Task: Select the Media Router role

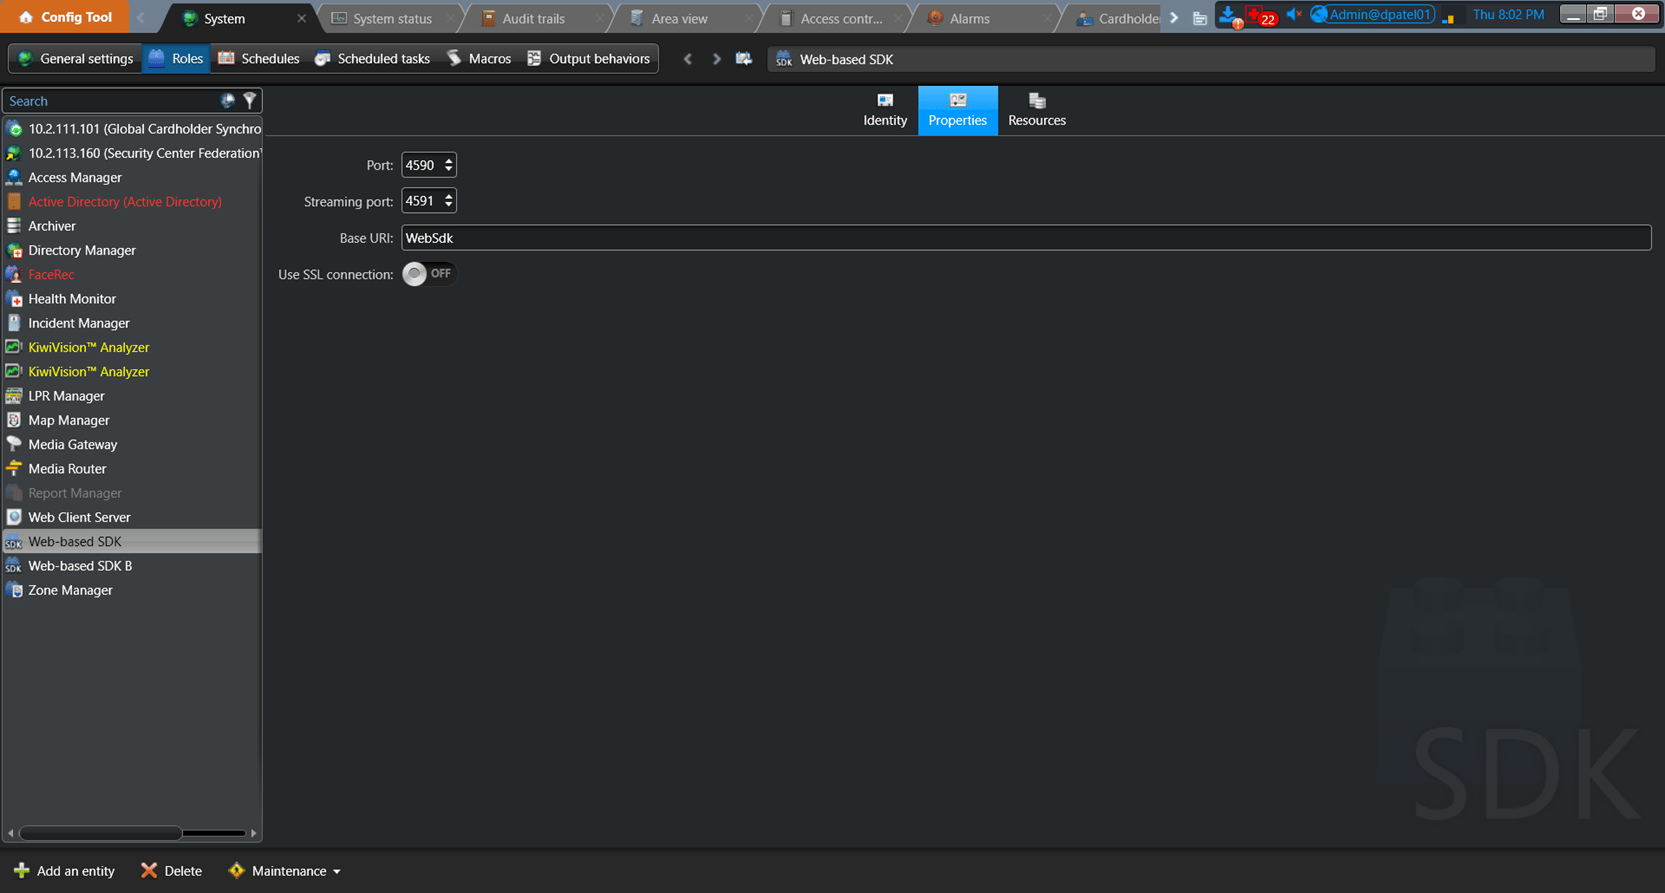Action: coord(132,469)
